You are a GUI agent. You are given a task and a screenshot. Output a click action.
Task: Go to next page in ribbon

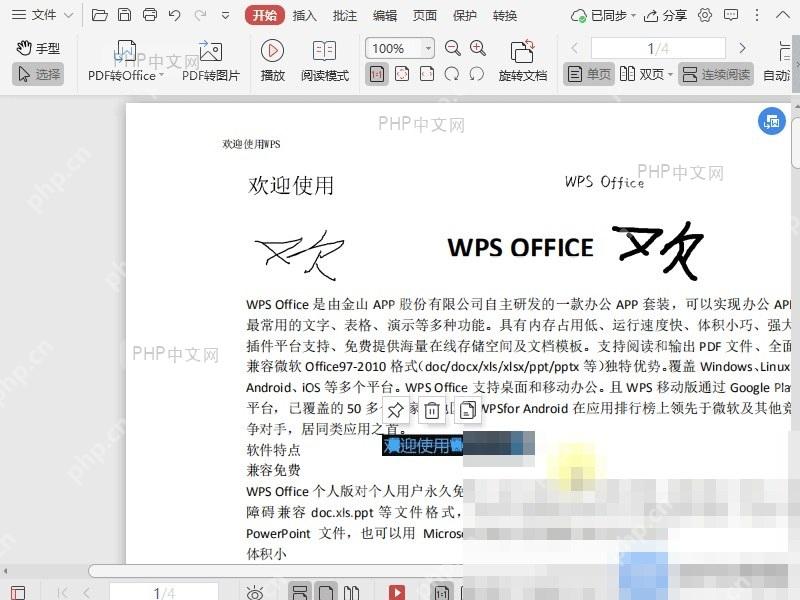click(x=742, y=48)
